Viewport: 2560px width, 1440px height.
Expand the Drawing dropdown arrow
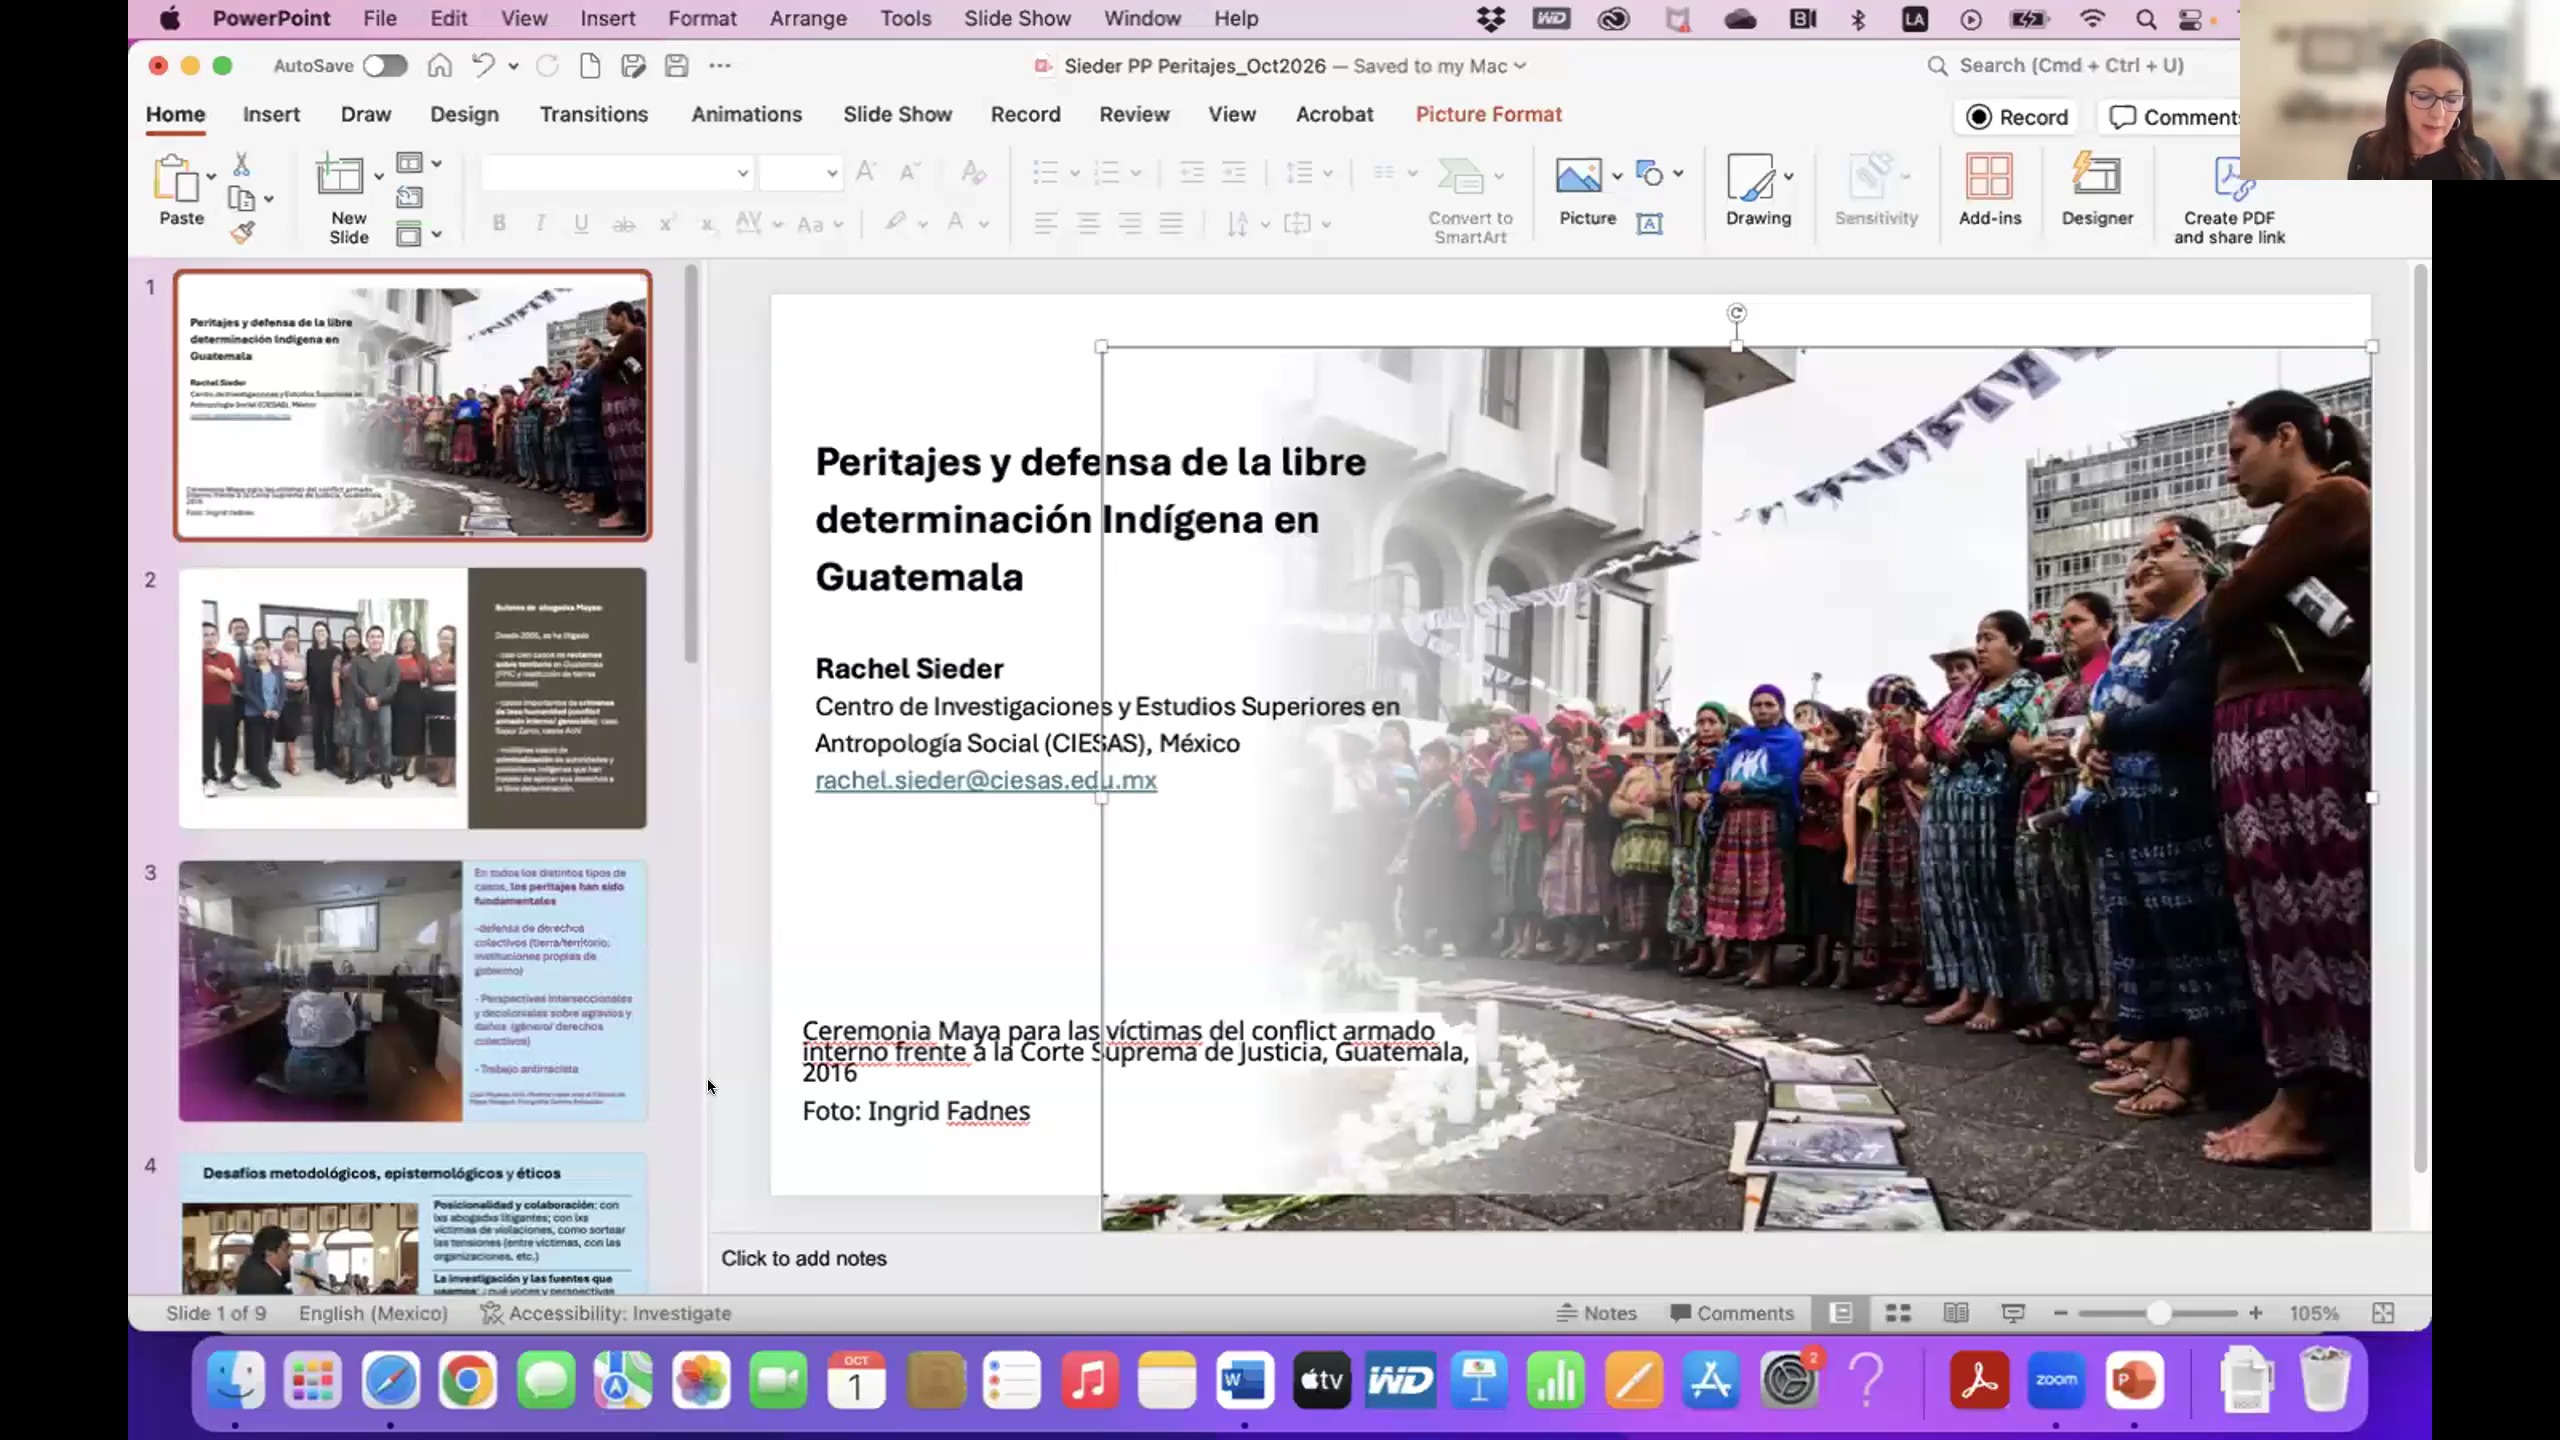point(1788,177)
